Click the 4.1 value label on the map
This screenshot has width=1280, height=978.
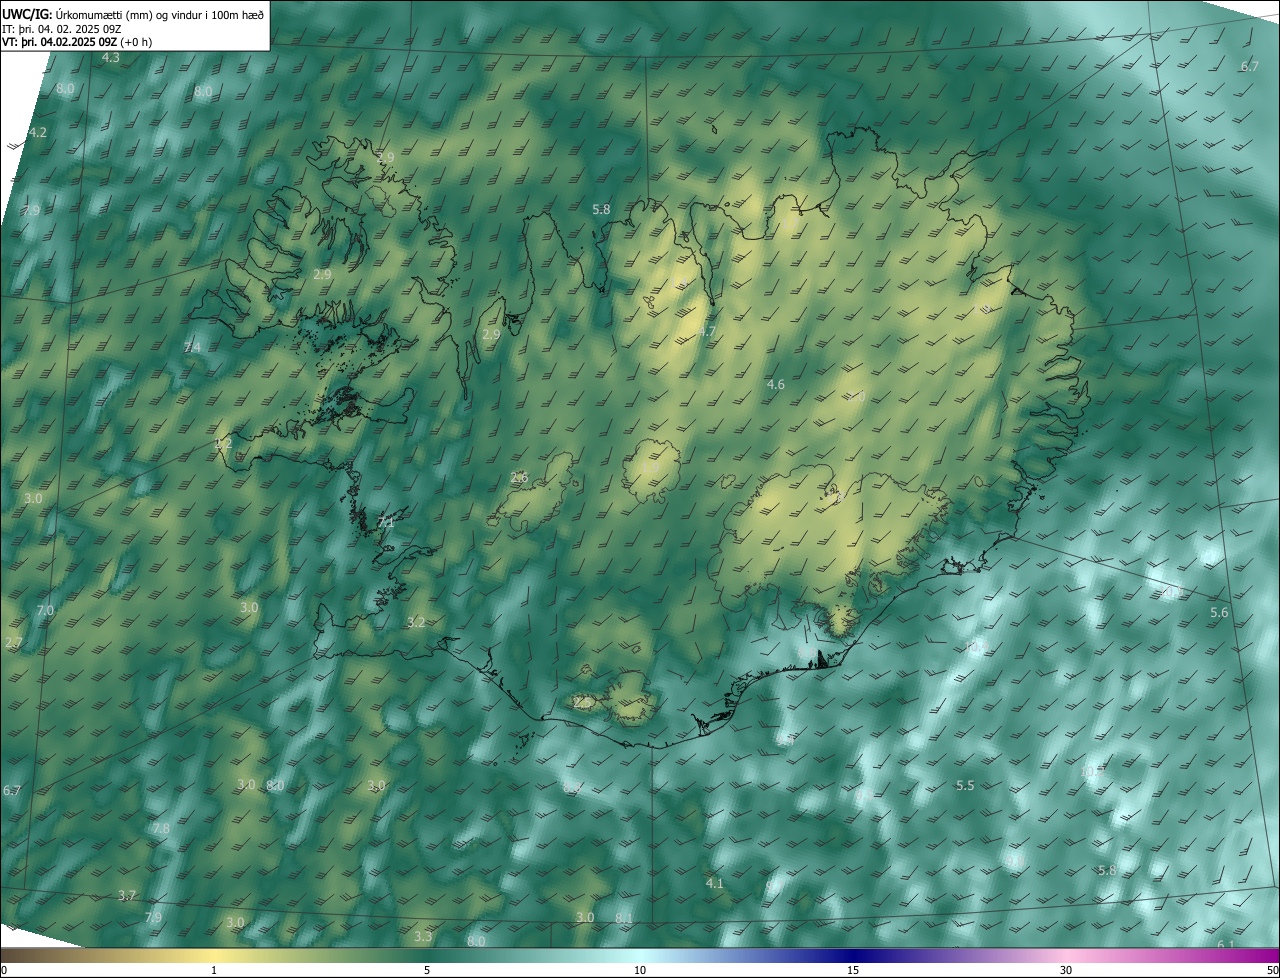[x=714, y=883]
